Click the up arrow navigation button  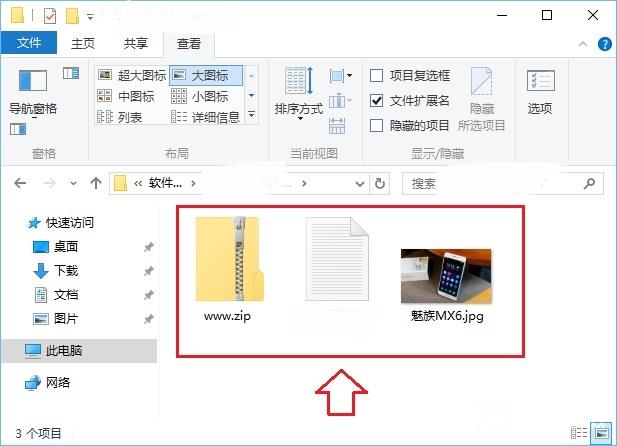click(x=96, y=183)
